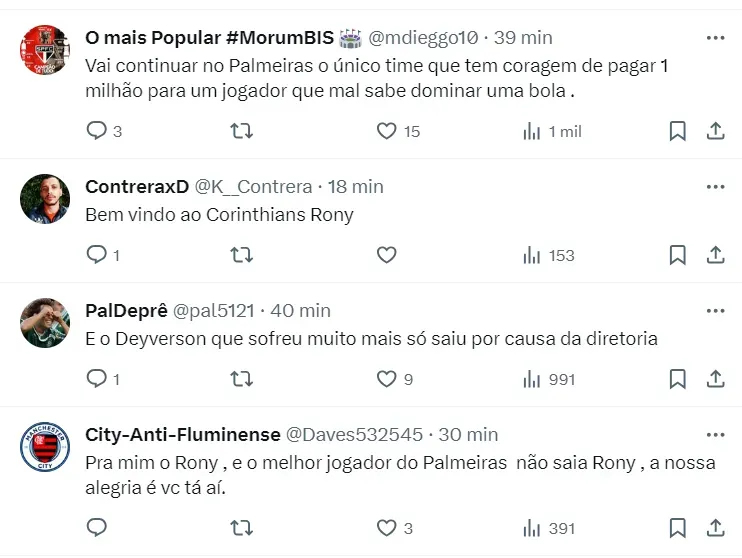Like the tweet from mdieggo10

[x=387, y=131]
